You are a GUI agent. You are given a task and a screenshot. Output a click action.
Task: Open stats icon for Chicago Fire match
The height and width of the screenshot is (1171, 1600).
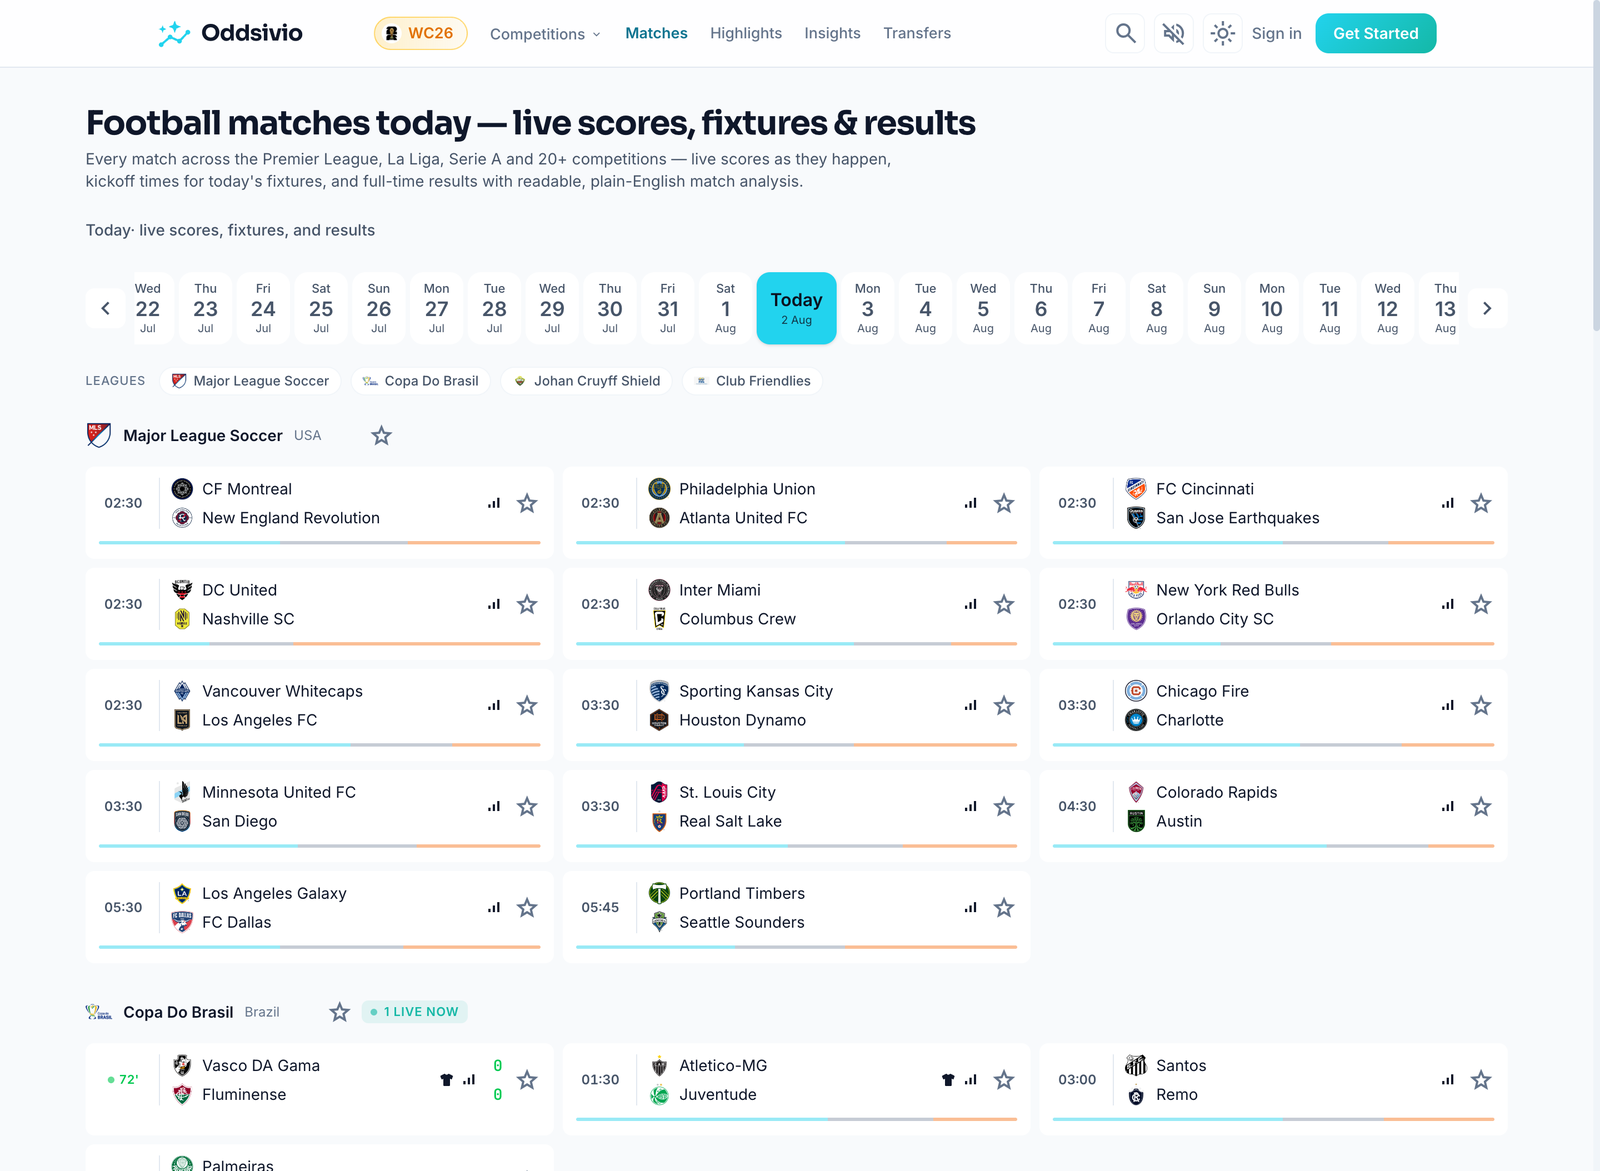(x=1448, y=705)
